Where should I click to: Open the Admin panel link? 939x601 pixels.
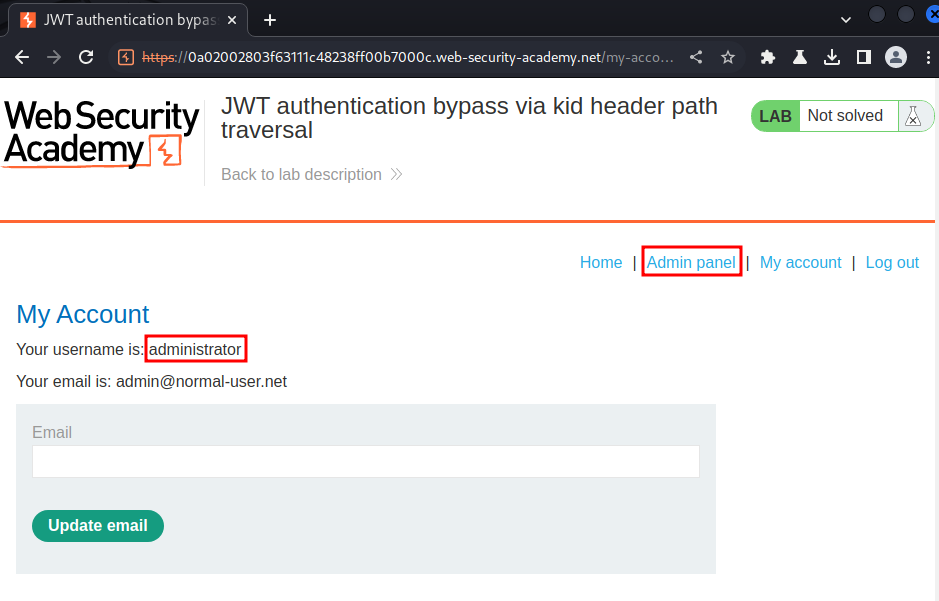pyautogui.click(x=691, y=262)
